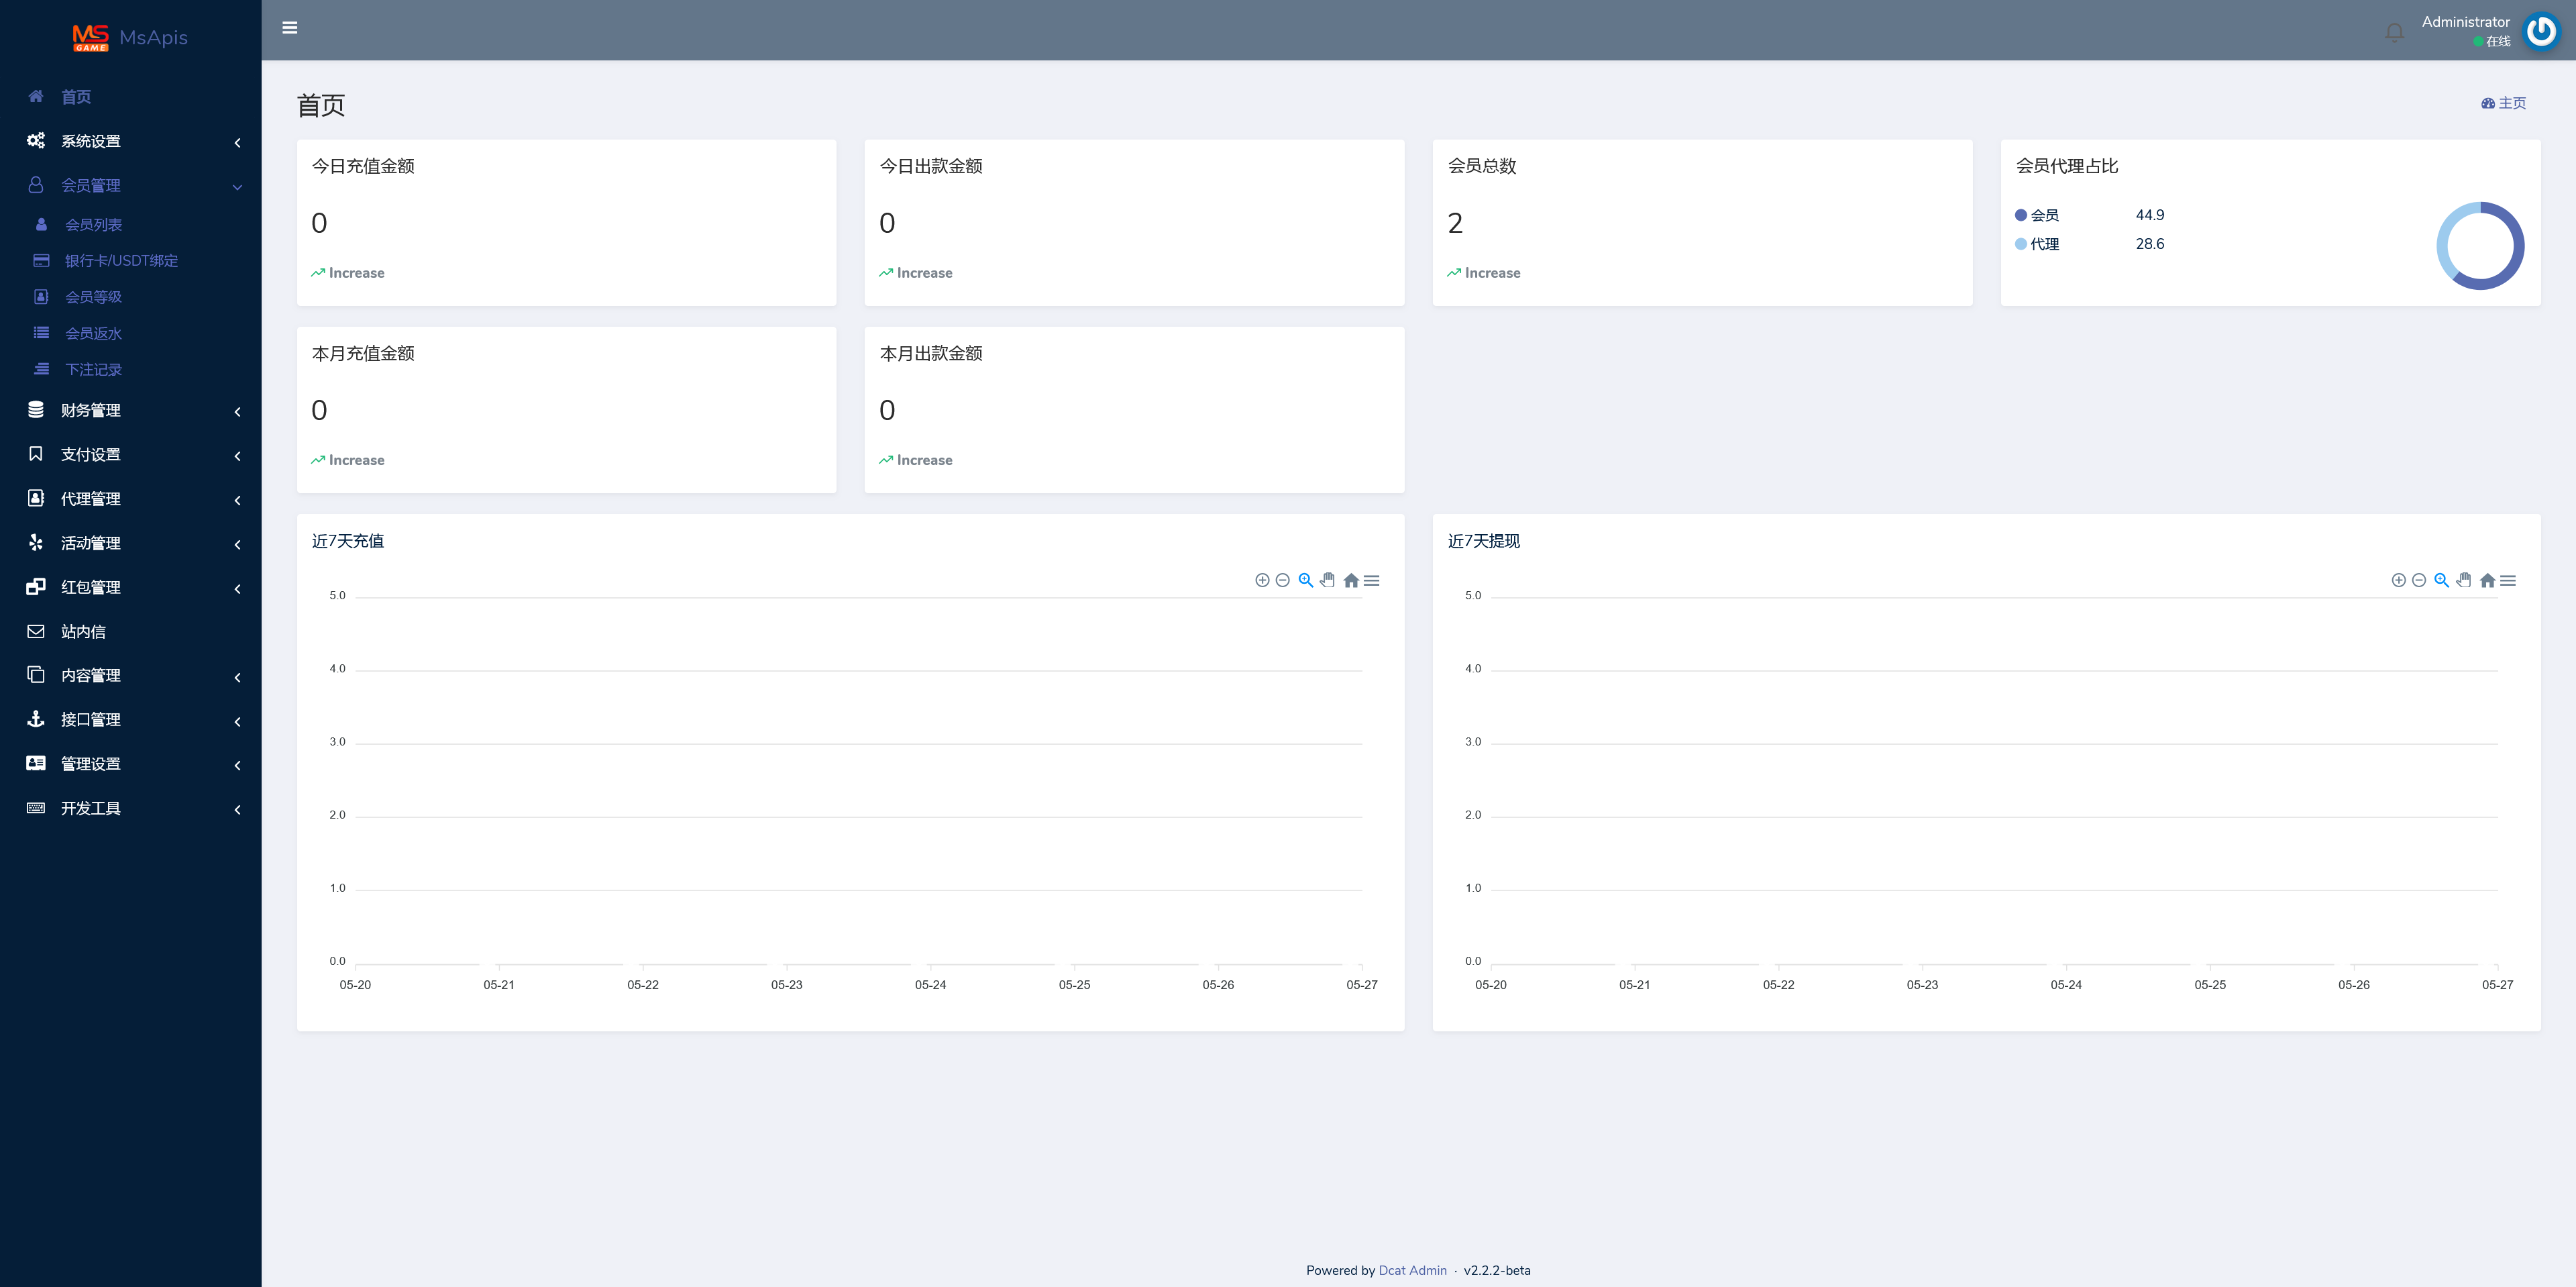Screen dimensions: 2576x1287
Task: Open 会员列表 submenu item
Action: coord(93,225)
